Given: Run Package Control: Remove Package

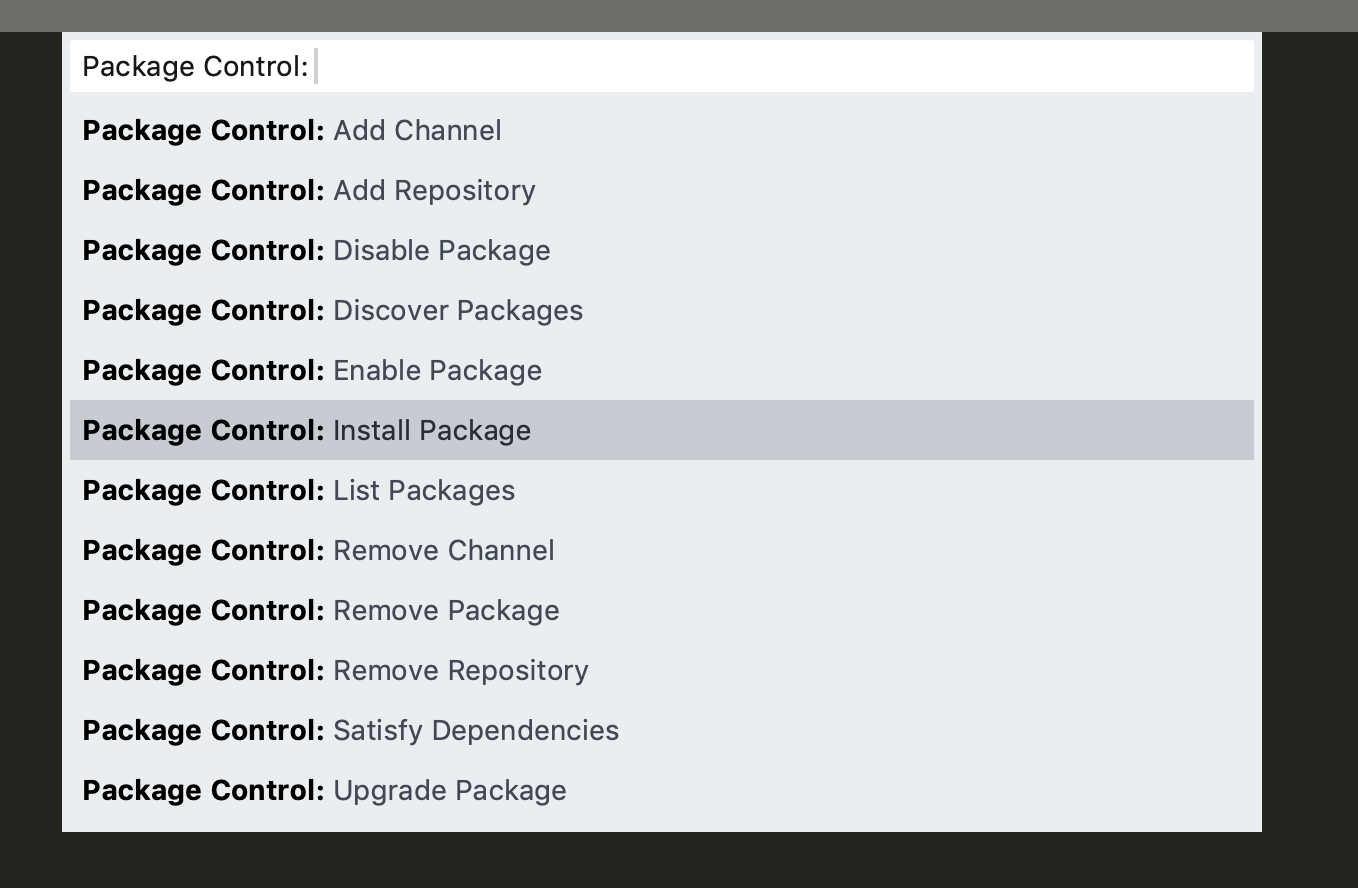Looking at the screenshot, I should [x=661, y=611].
